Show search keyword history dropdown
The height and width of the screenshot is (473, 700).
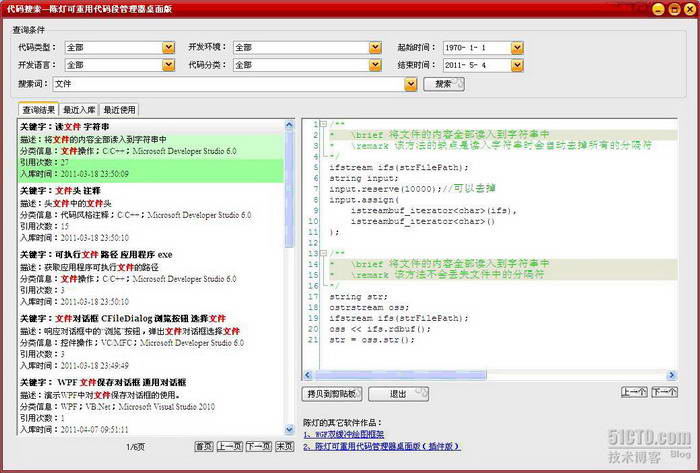coord(410,84)
